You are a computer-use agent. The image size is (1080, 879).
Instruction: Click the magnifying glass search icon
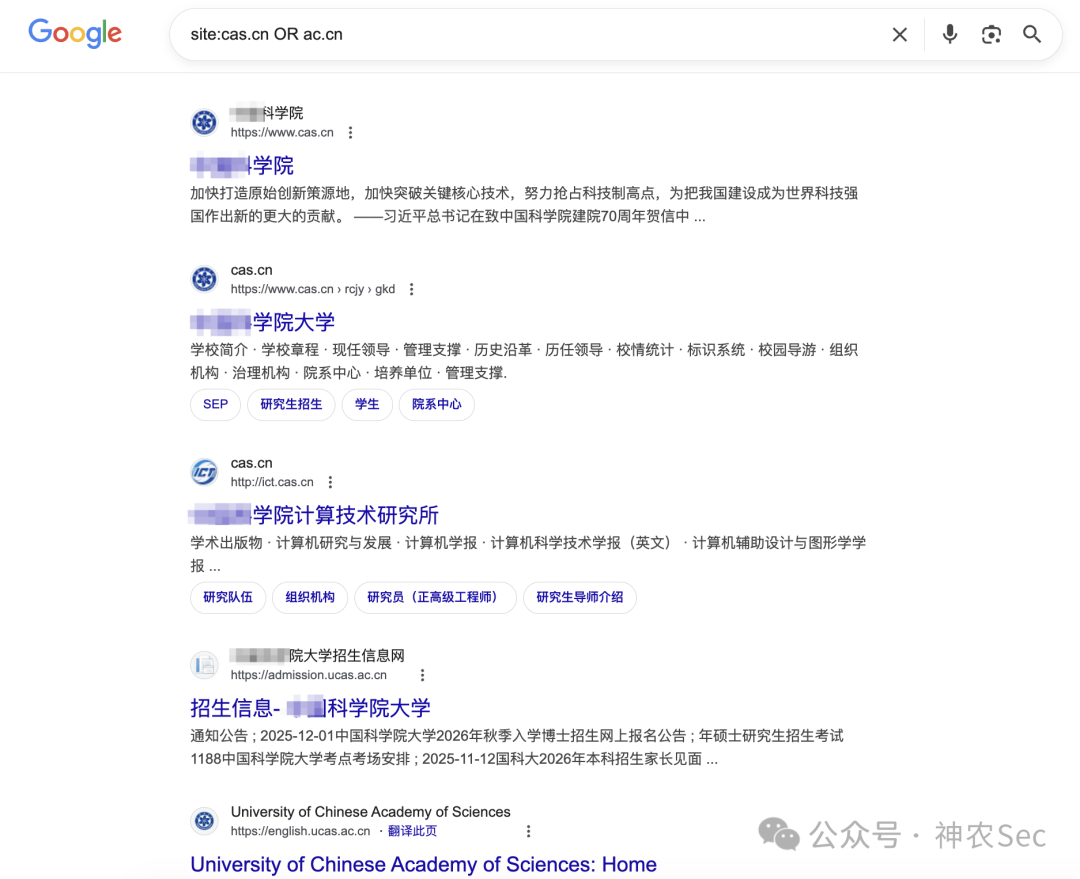(1032, 34)
